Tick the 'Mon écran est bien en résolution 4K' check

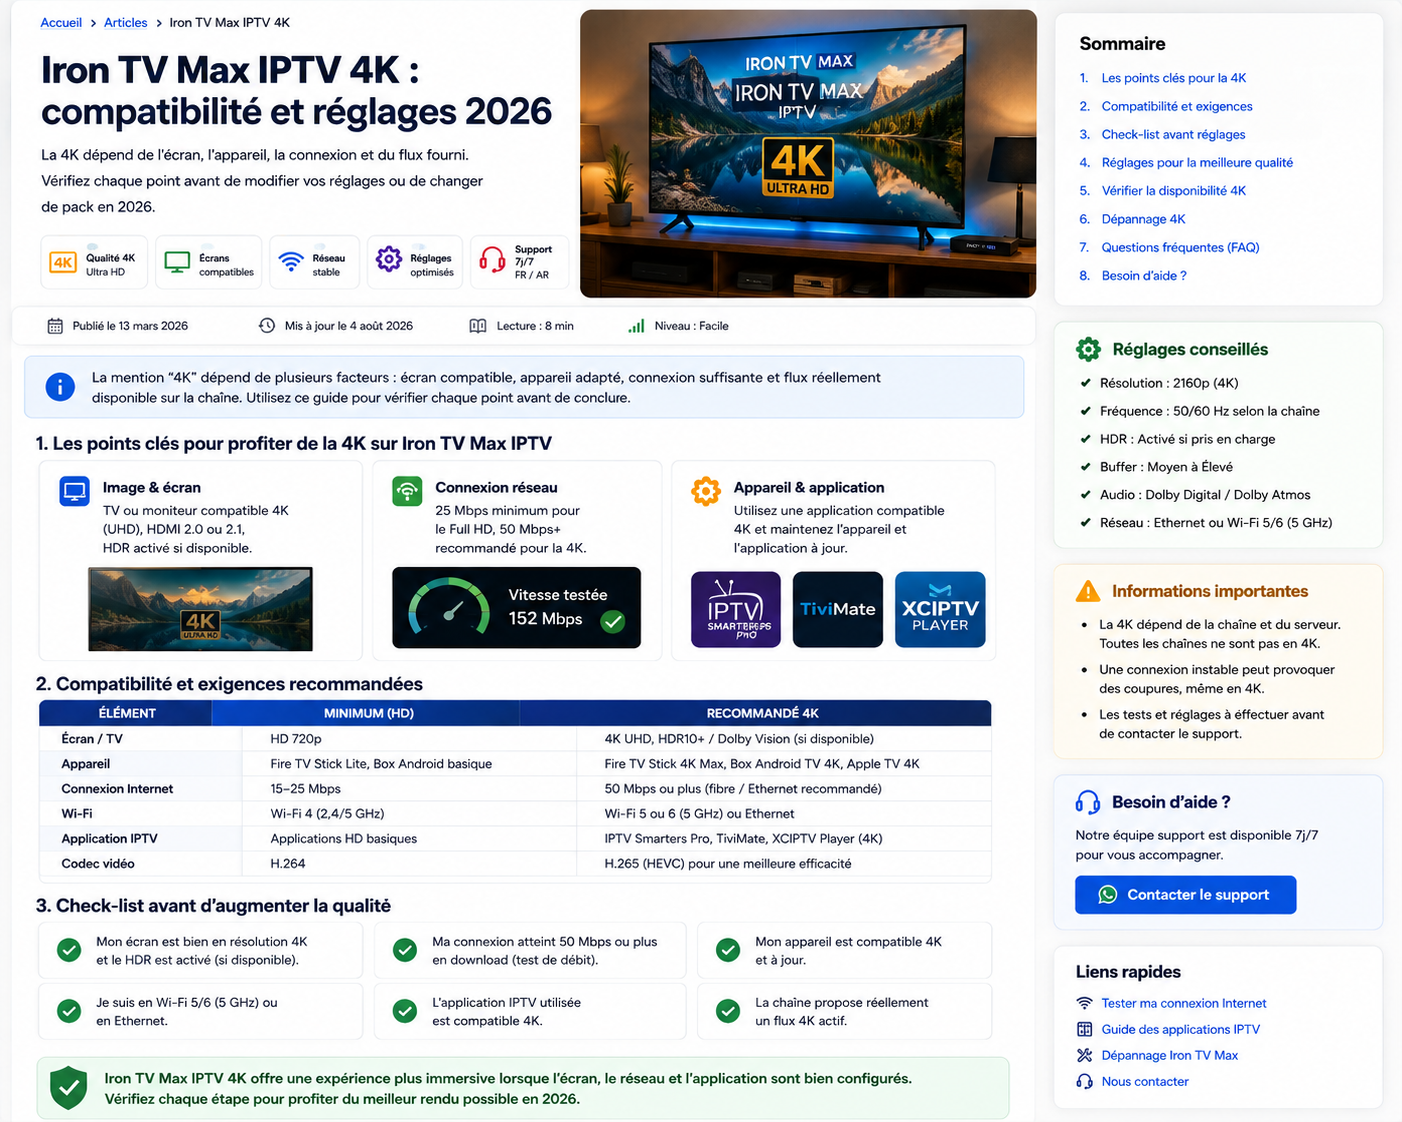[69, 950]
